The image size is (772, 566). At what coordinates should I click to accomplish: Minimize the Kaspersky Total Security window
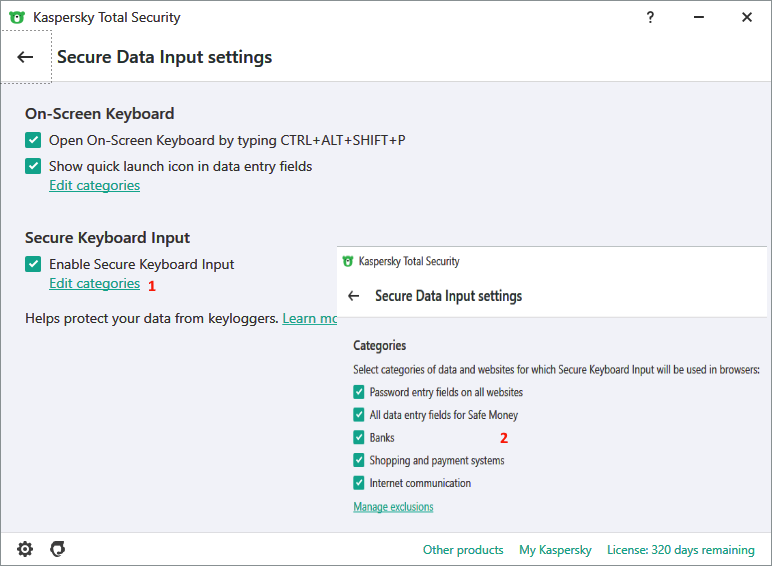click(x=699, y=17)
